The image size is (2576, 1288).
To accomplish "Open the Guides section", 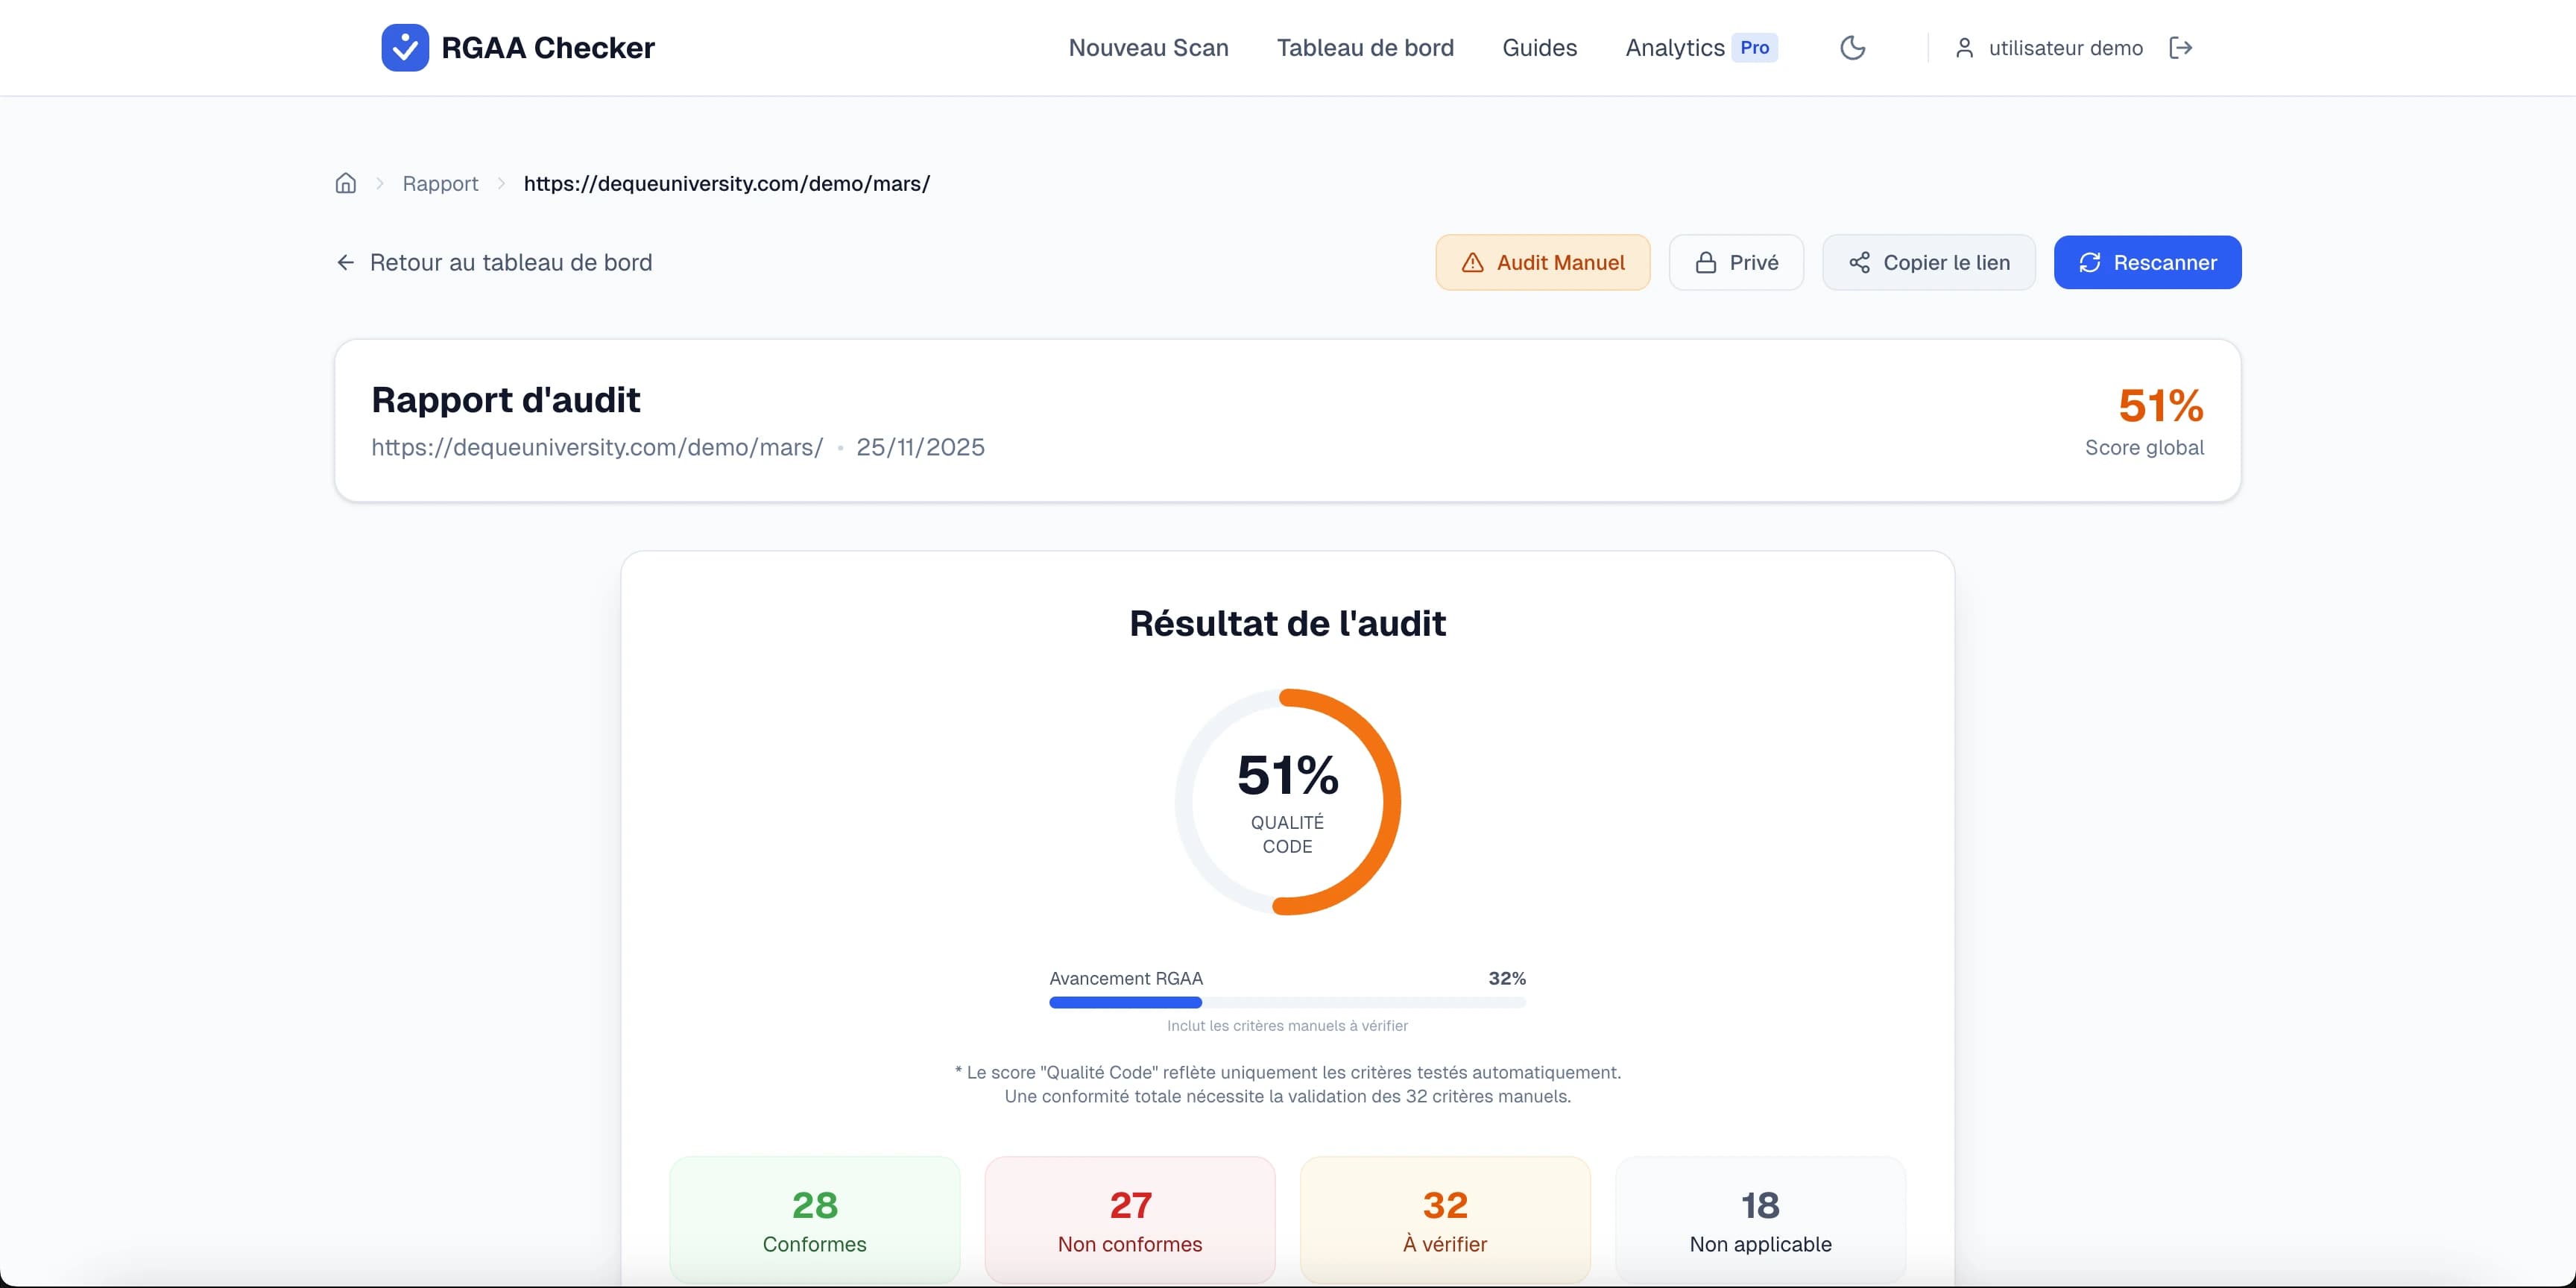I will [1539, 47].
